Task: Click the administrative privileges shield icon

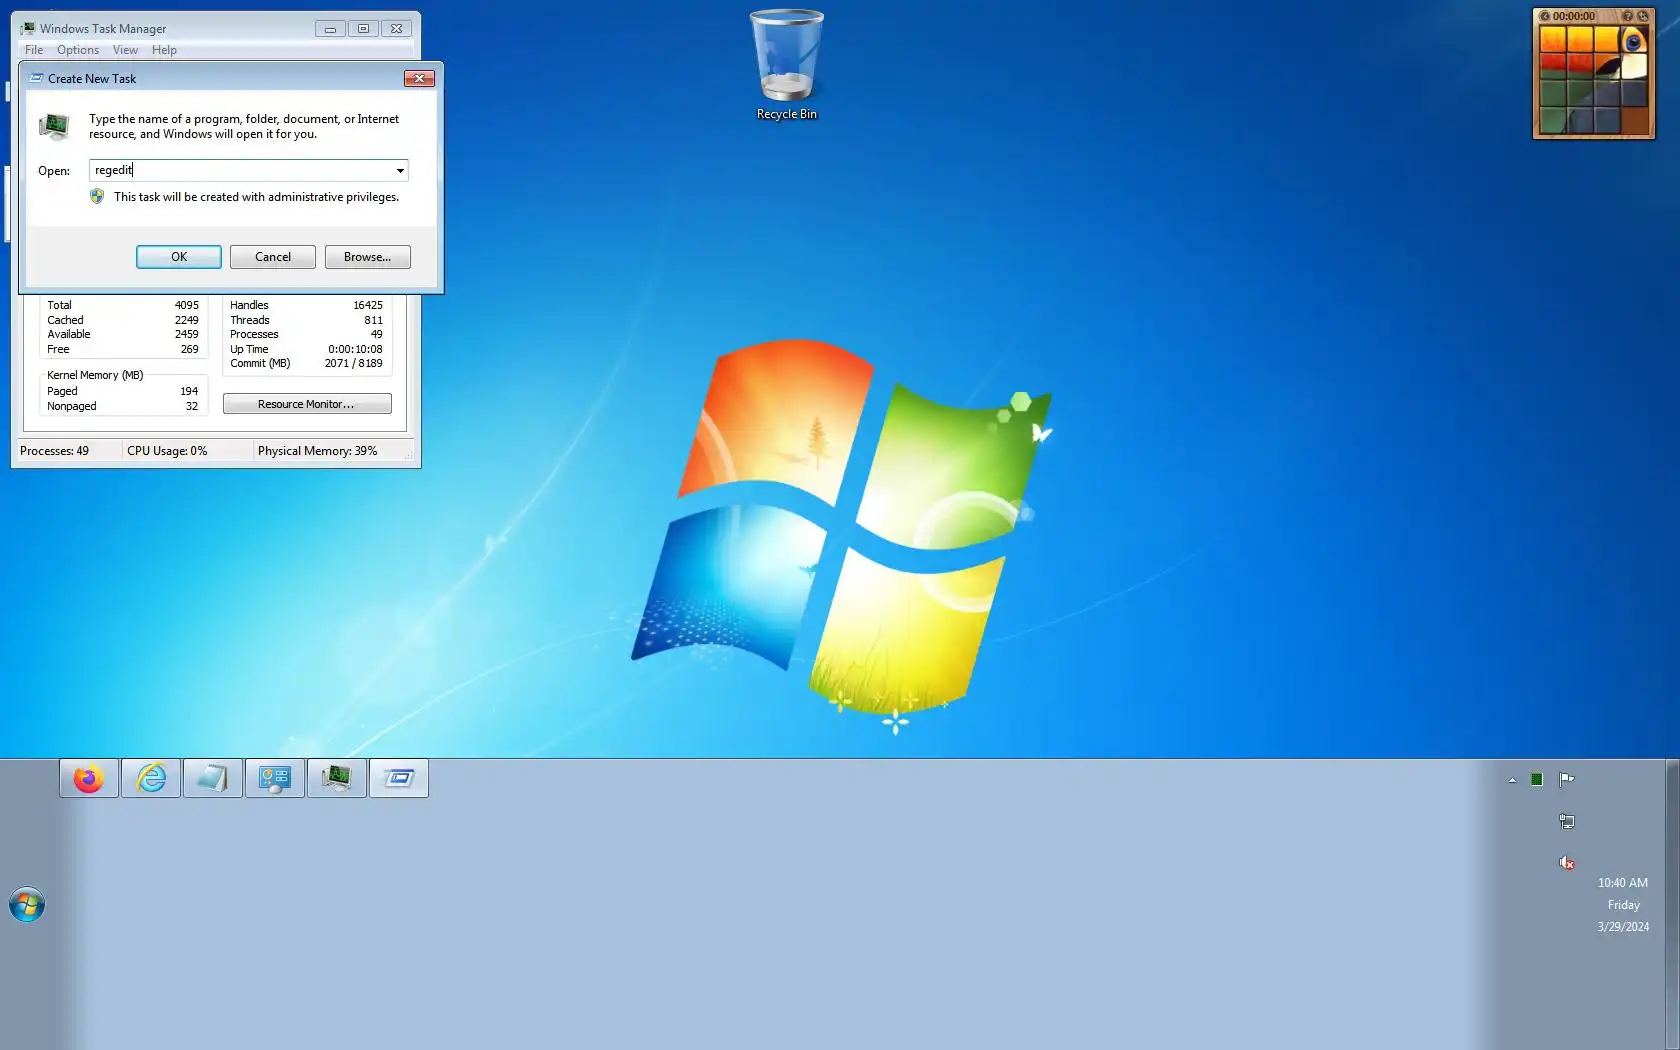Action: tap(97, 197)
